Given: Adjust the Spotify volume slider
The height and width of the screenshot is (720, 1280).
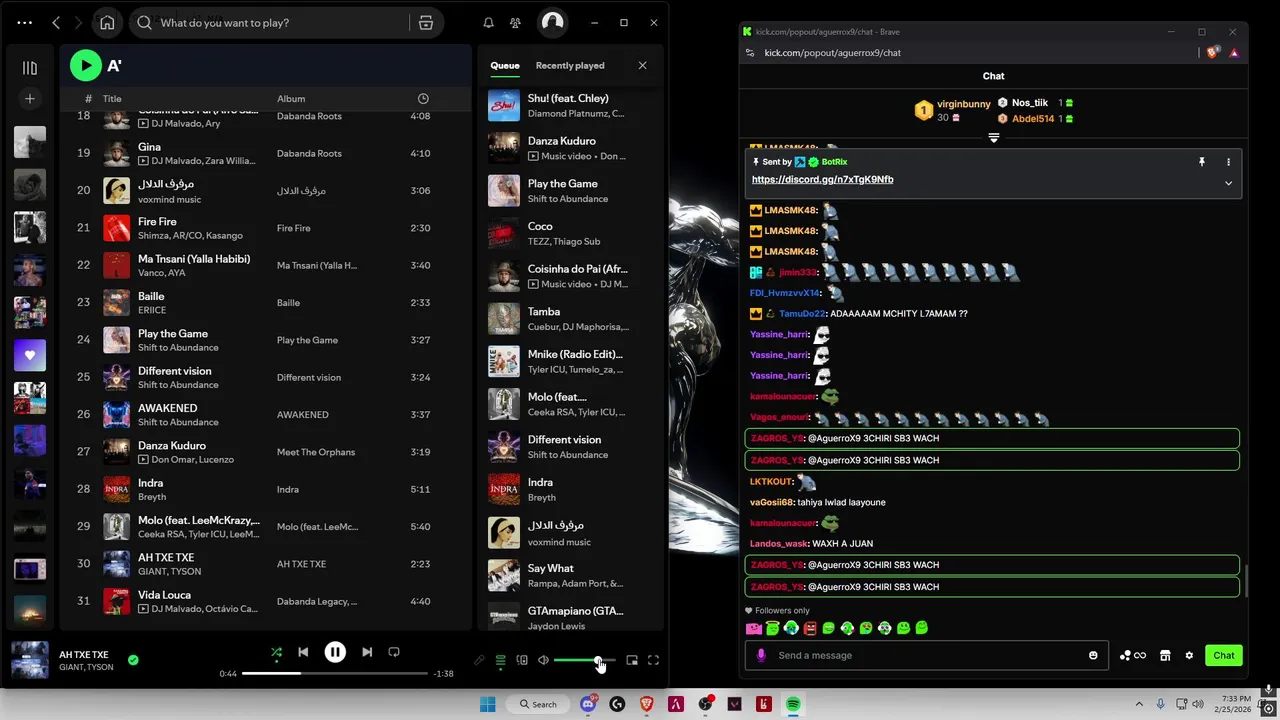Looking at the screenshot, I should (x=584, y=660).
